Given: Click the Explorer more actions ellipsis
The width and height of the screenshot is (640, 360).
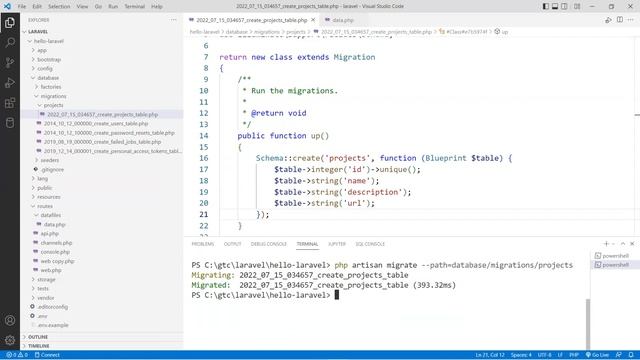Looking at the screenshot, I should pos(173,20).
